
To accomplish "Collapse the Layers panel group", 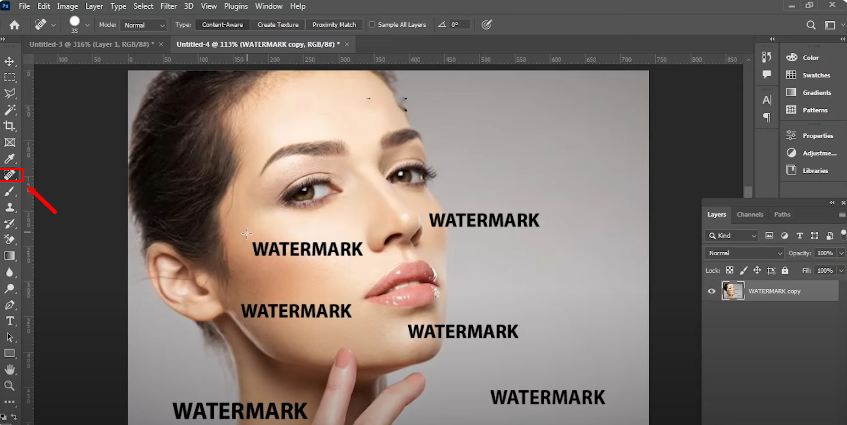I will coord(832,203).
